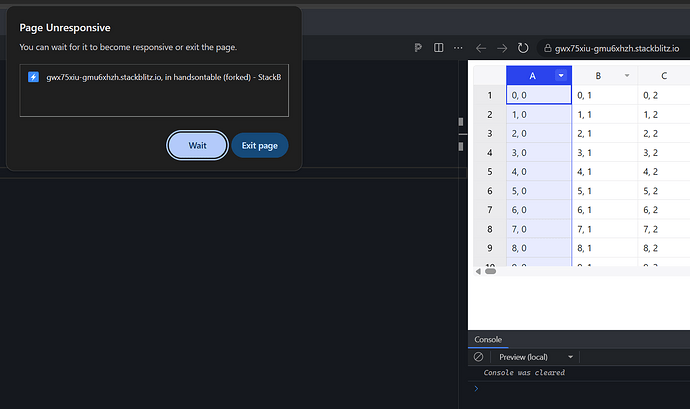Open the Preview (local) context dropdown

pyautogui.click(x=536, y=357)
